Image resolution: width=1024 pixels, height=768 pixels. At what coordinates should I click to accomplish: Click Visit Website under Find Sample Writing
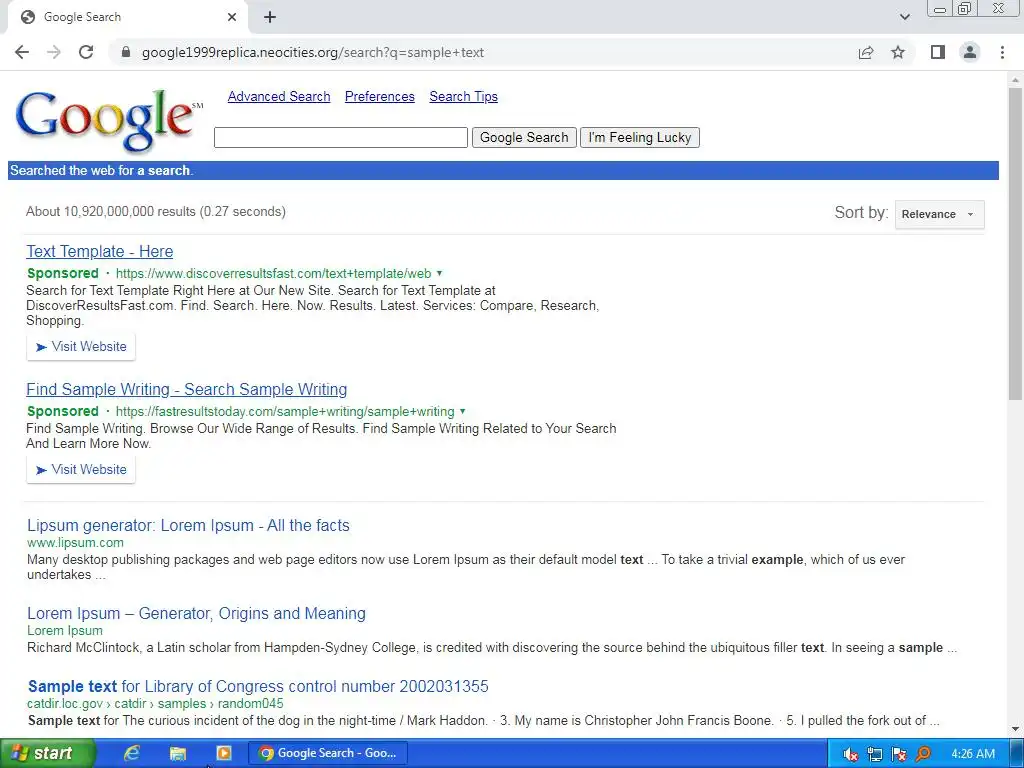tap(81, 470)
